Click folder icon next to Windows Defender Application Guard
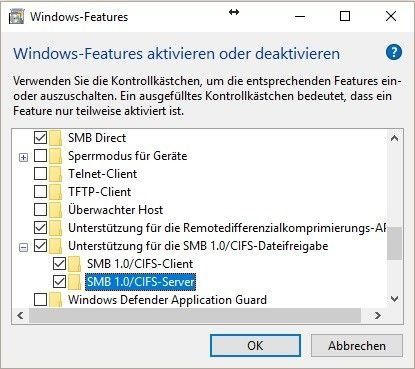 pos(56,300)
